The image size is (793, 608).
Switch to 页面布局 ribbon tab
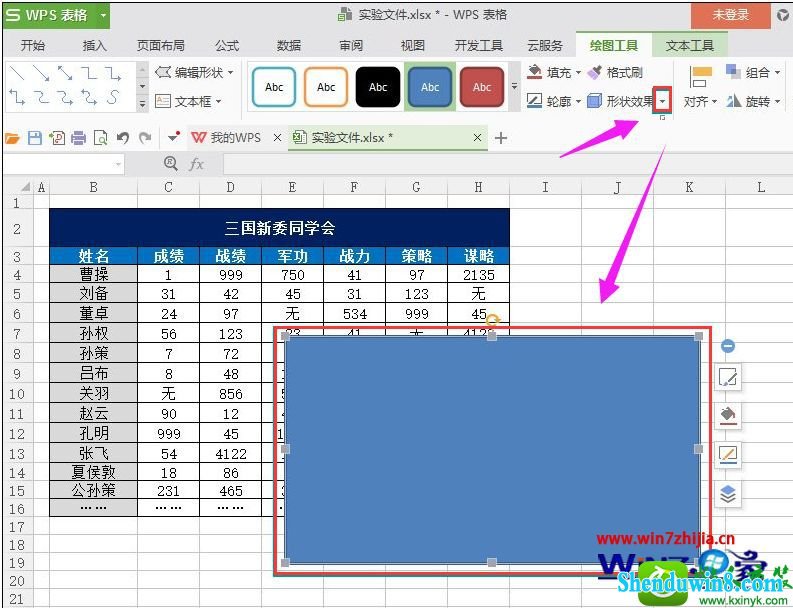click(160, 46)
